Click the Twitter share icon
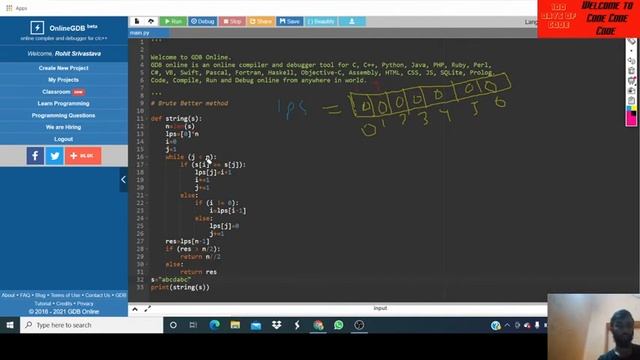The image size is (640, 360). point(55,156)
